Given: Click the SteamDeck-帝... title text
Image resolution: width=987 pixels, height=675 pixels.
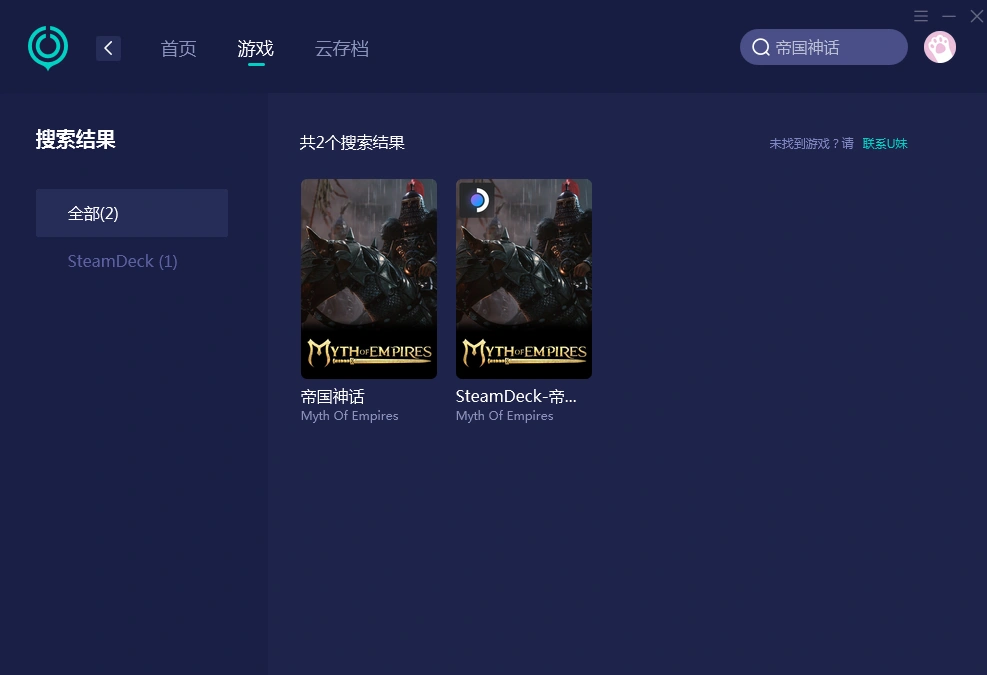Looking at the screenshot, I should tap(516, 397).
